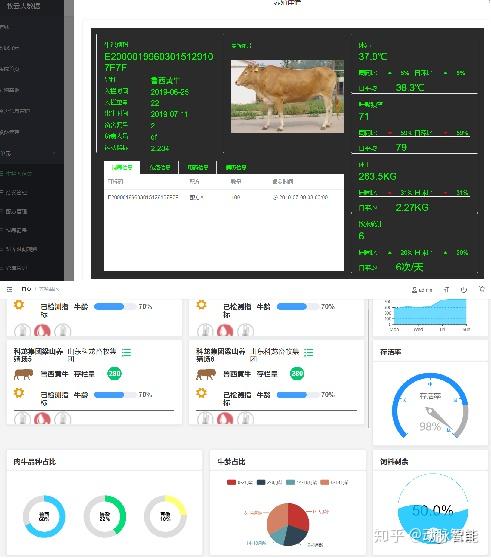Open the green list icon on left farm card
This screenshot has width=491, height=558.
point(126,352)
